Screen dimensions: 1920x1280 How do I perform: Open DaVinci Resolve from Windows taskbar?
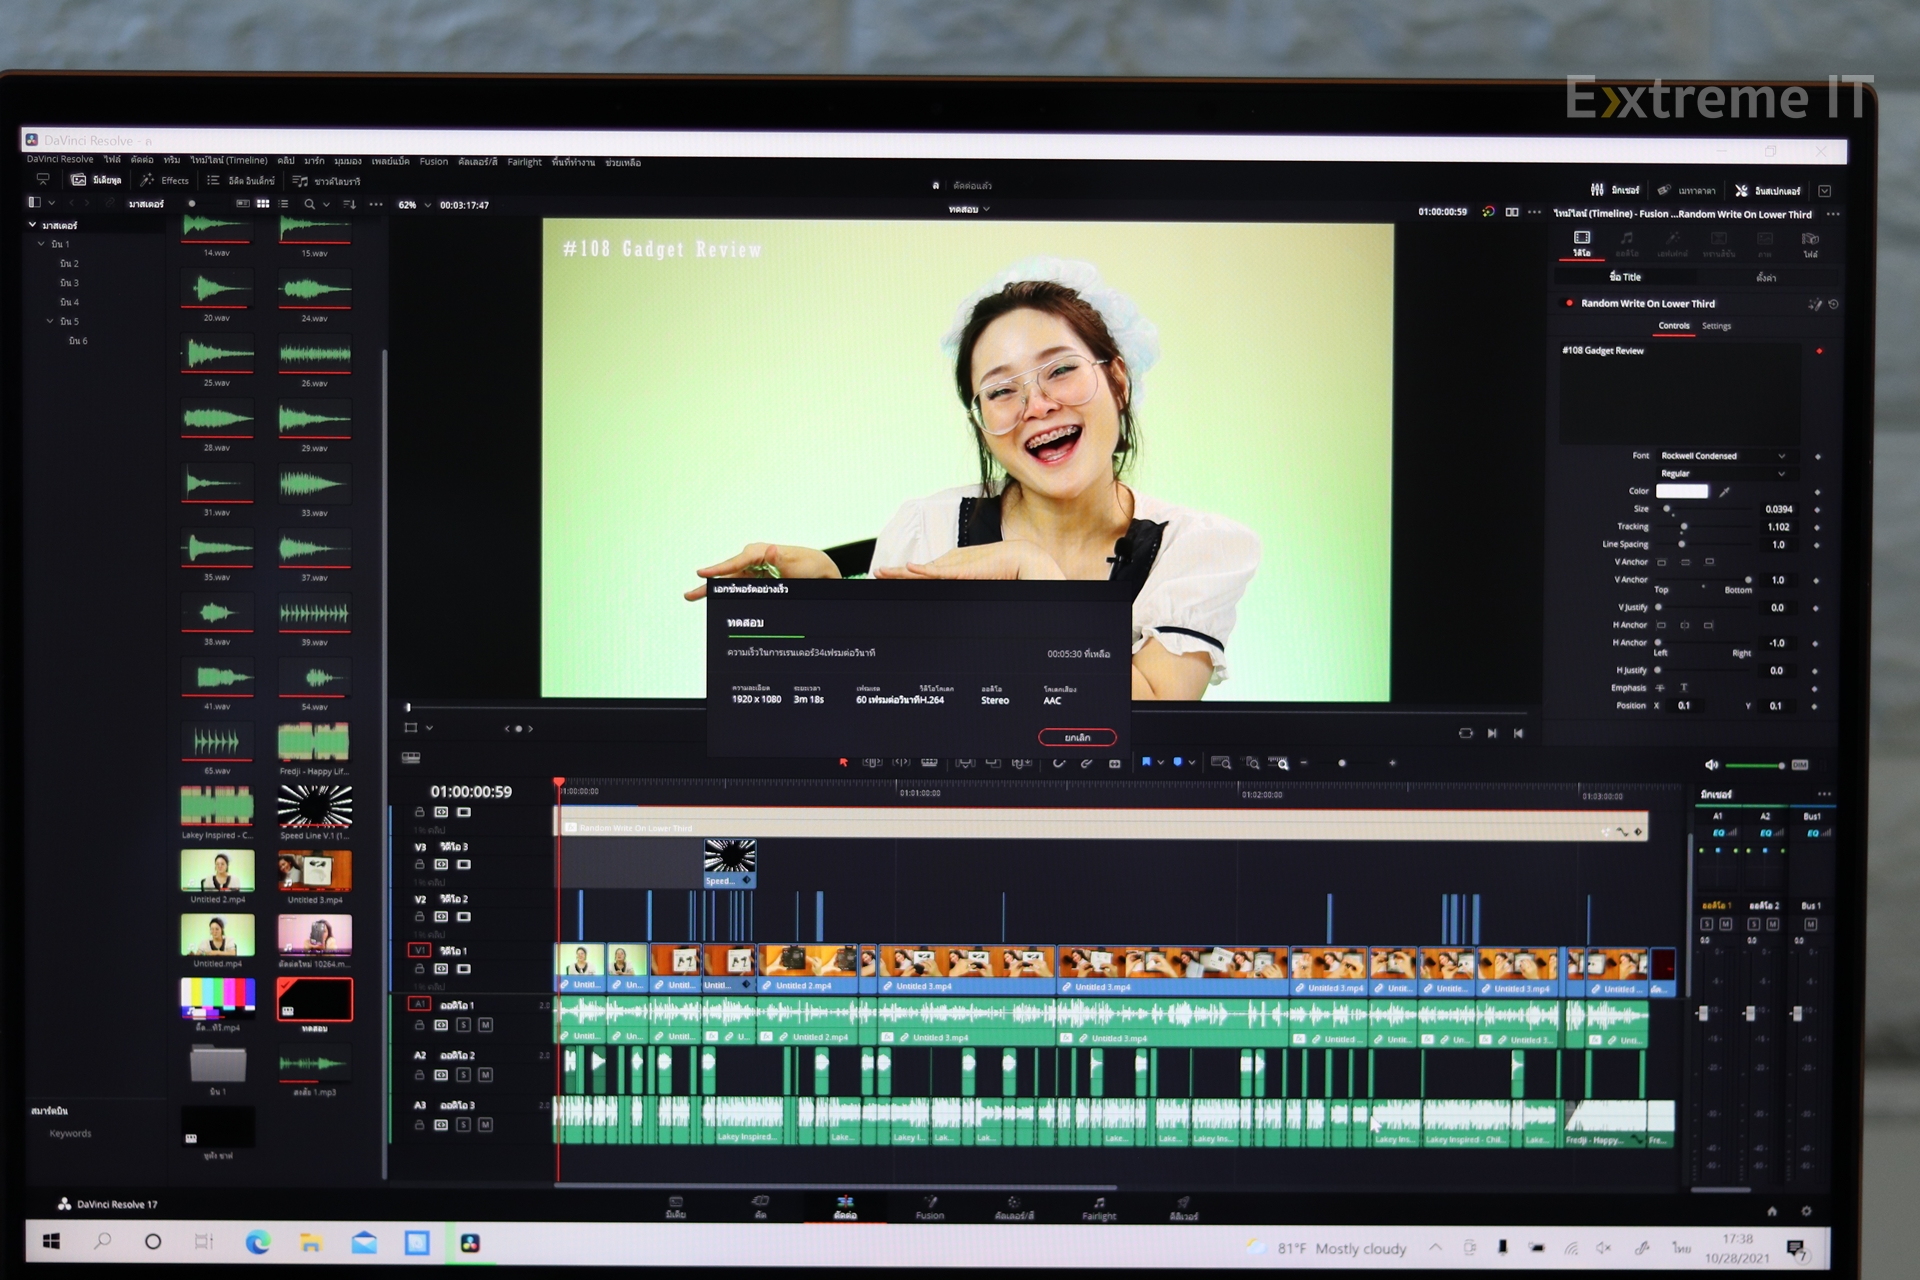[470, 1243]
